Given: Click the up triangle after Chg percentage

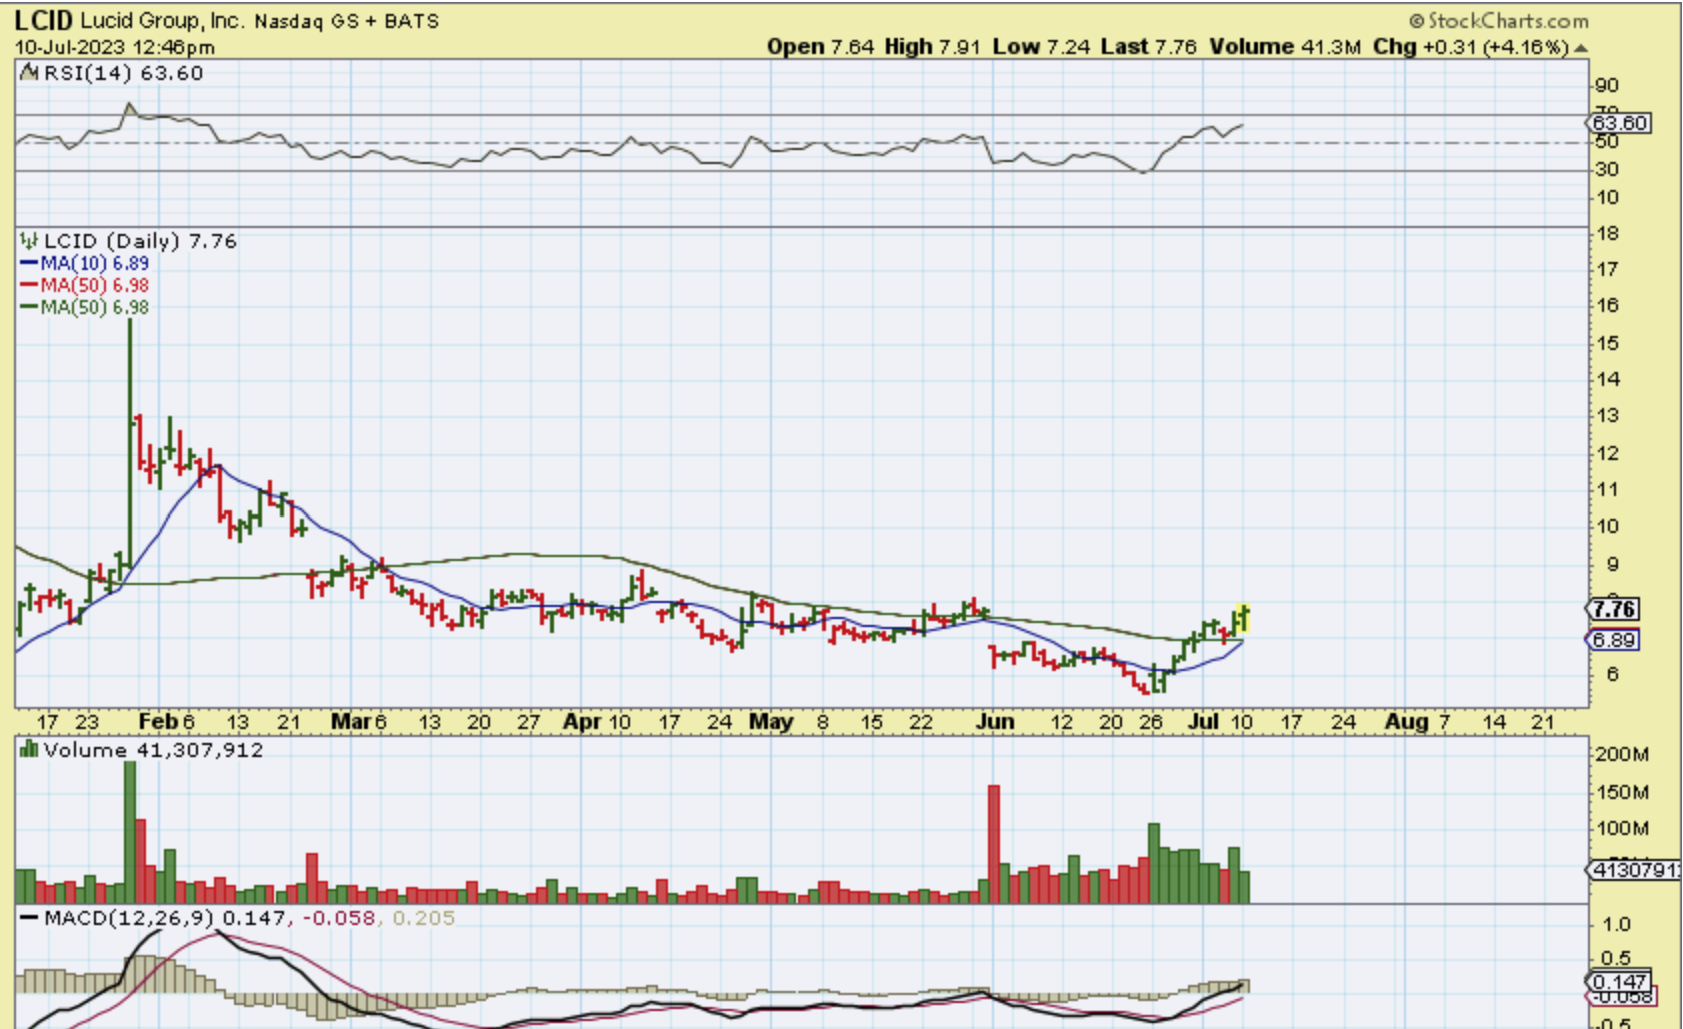Looking at the screenshot, I should tap(1580, 48).
